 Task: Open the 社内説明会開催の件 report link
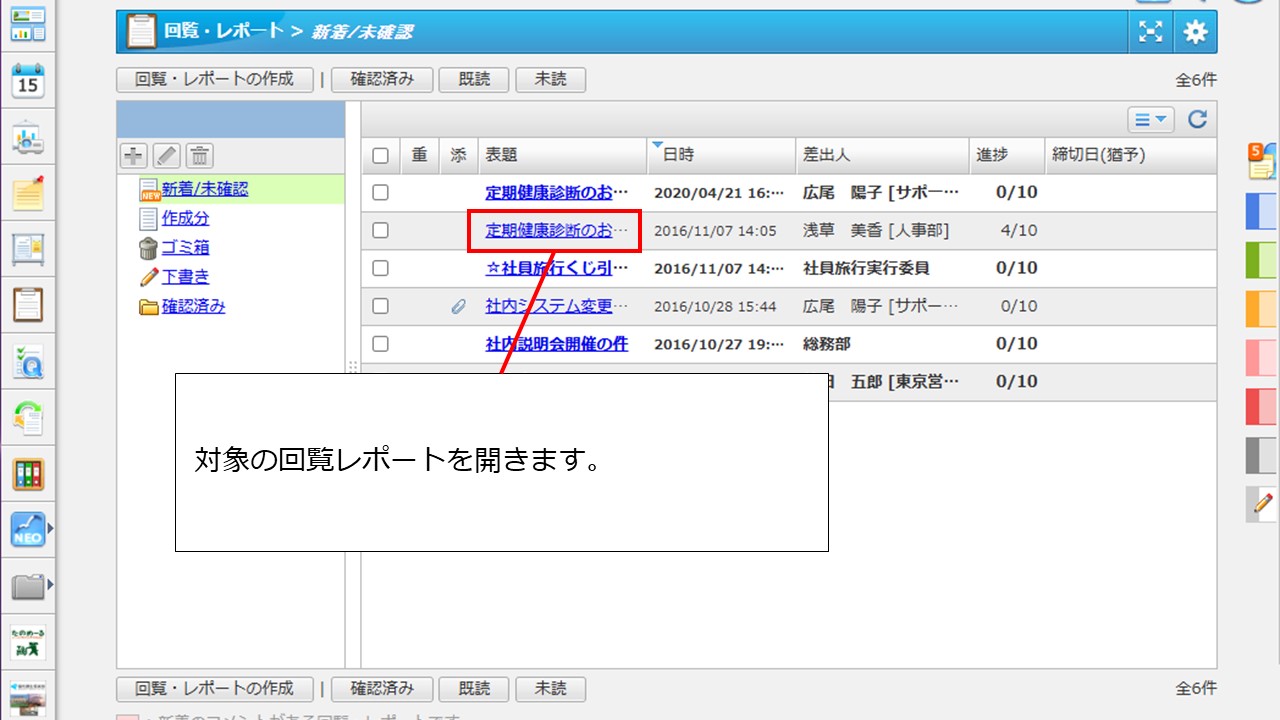pos(557,344)
